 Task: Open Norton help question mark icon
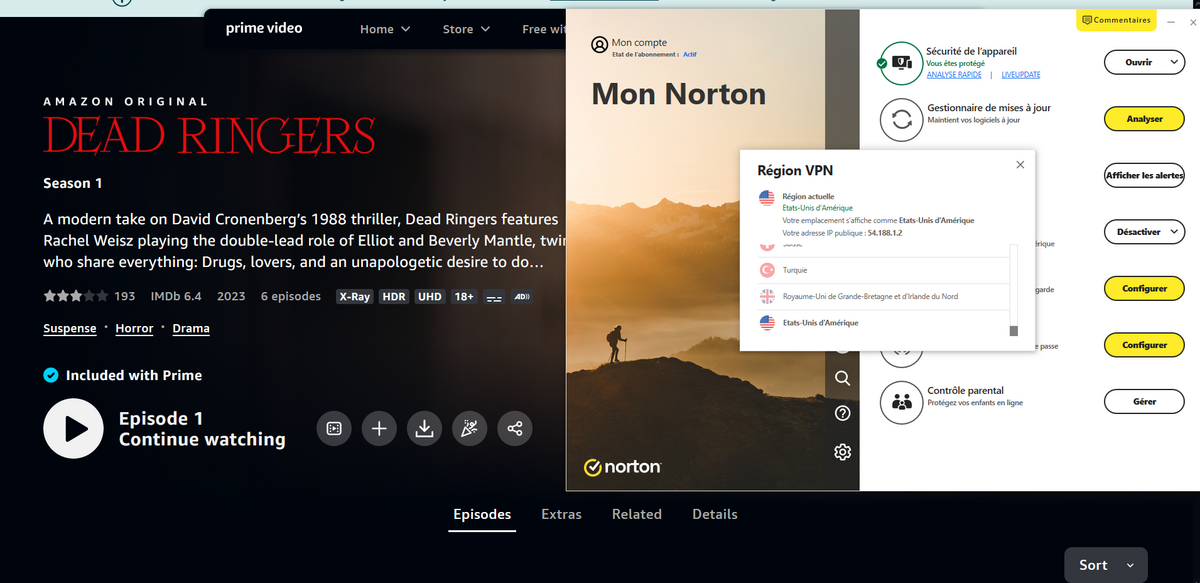tap(842, 414)
